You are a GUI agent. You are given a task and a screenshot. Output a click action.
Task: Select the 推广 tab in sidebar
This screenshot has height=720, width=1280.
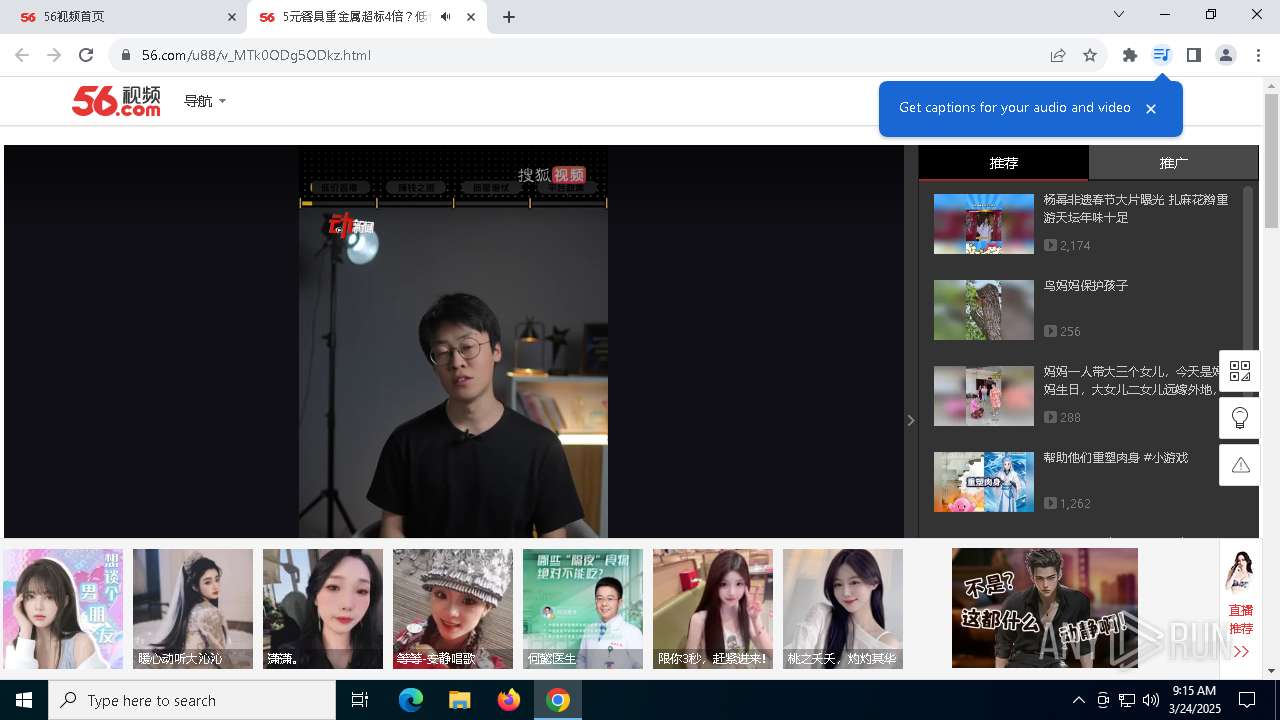1174,163
